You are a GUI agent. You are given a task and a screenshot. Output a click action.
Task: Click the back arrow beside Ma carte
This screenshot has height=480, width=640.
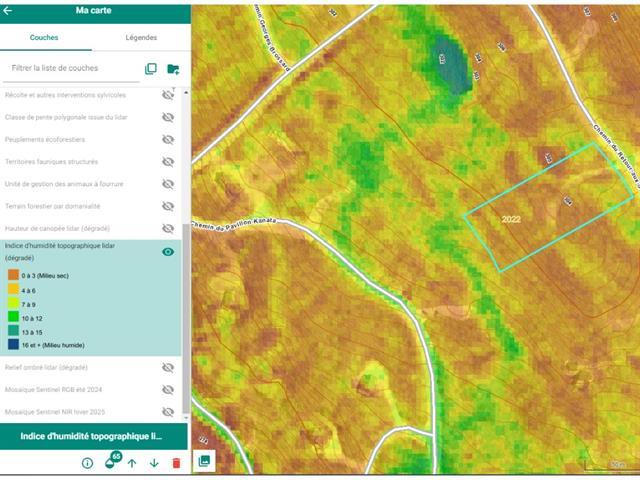pos(9,11)
